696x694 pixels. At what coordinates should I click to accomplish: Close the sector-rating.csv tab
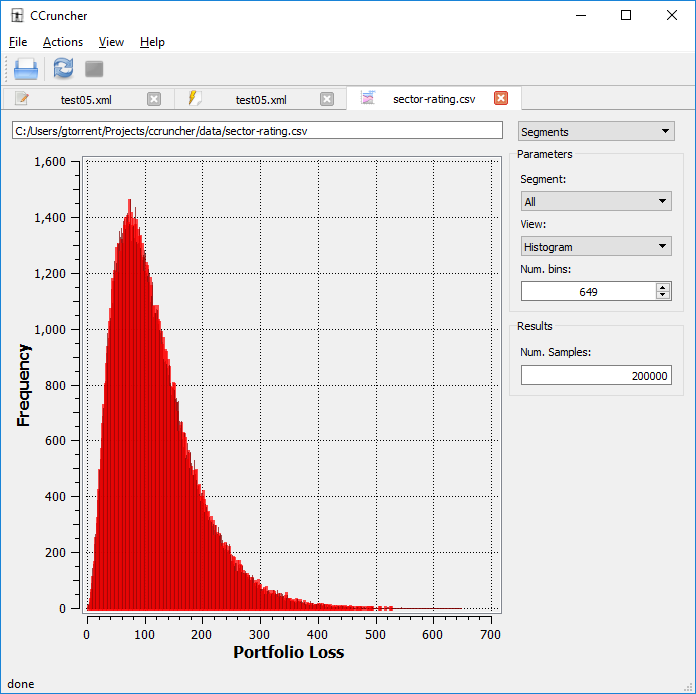tap(501, 98)
